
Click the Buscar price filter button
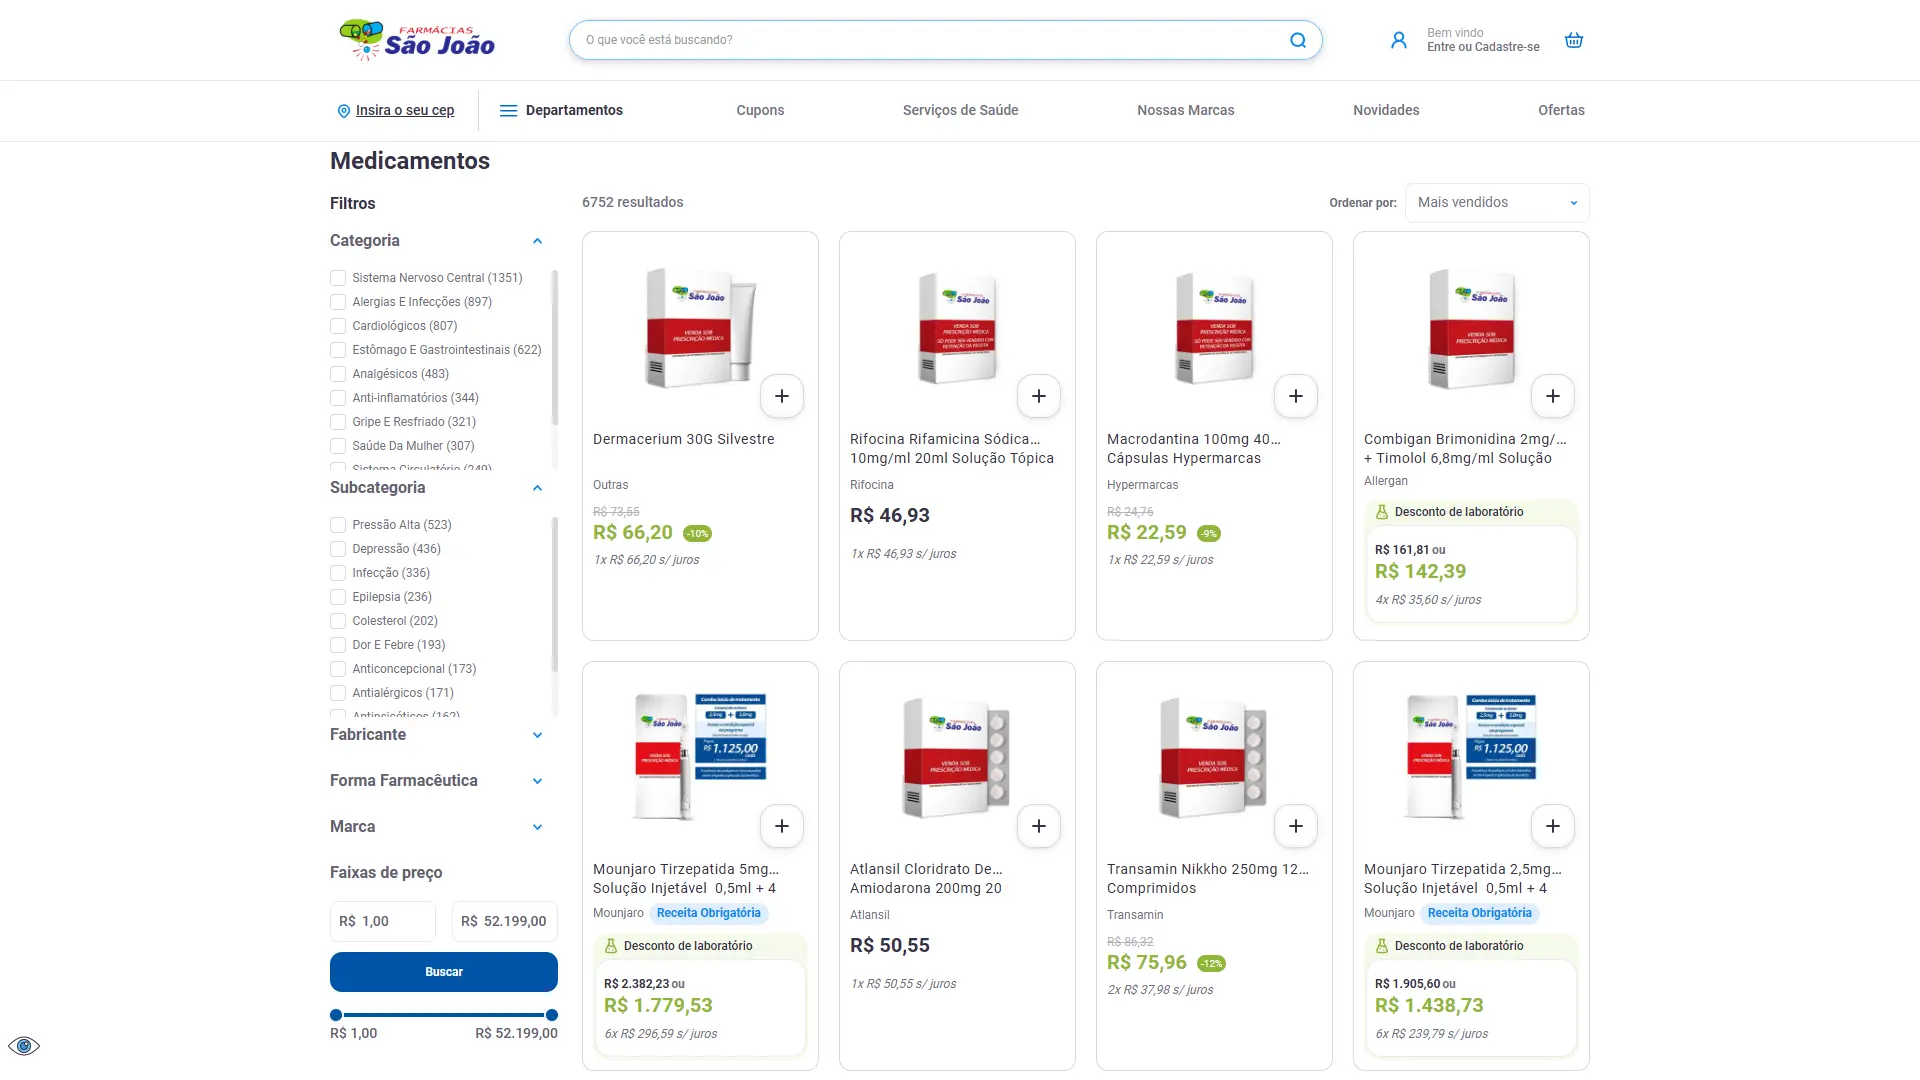click(444, 972)
